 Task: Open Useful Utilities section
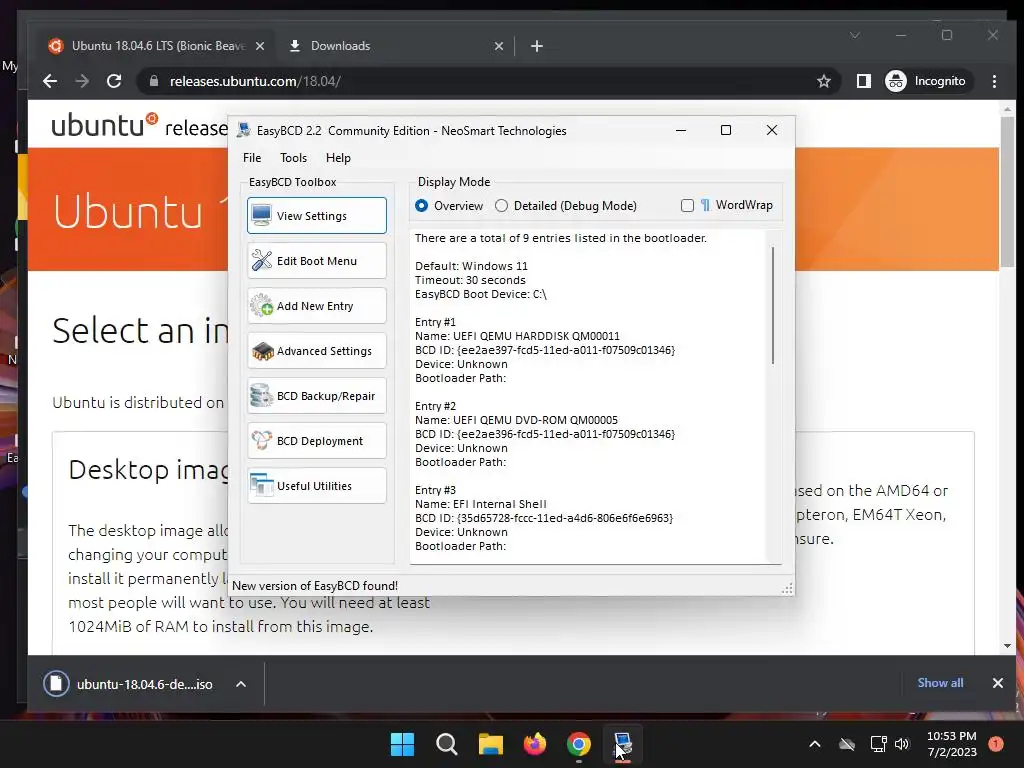pos(317,486)
